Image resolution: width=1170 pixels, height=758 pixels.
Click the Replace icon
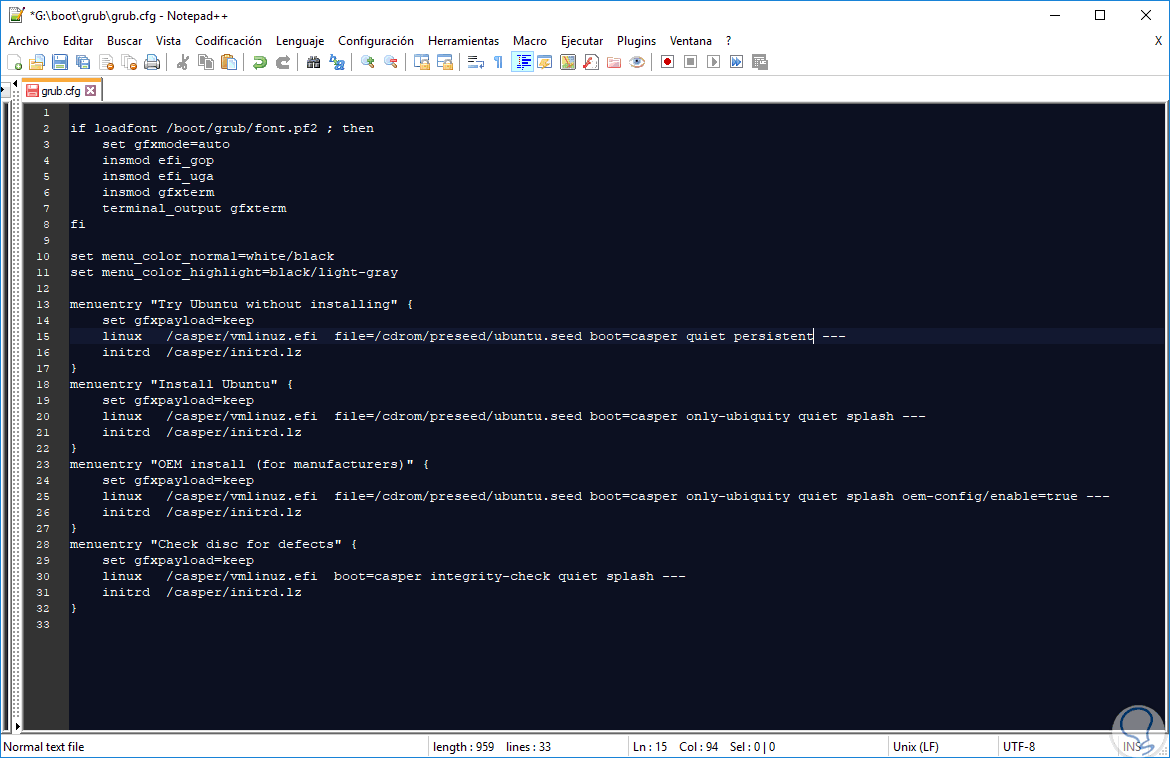tap(337, 63)
